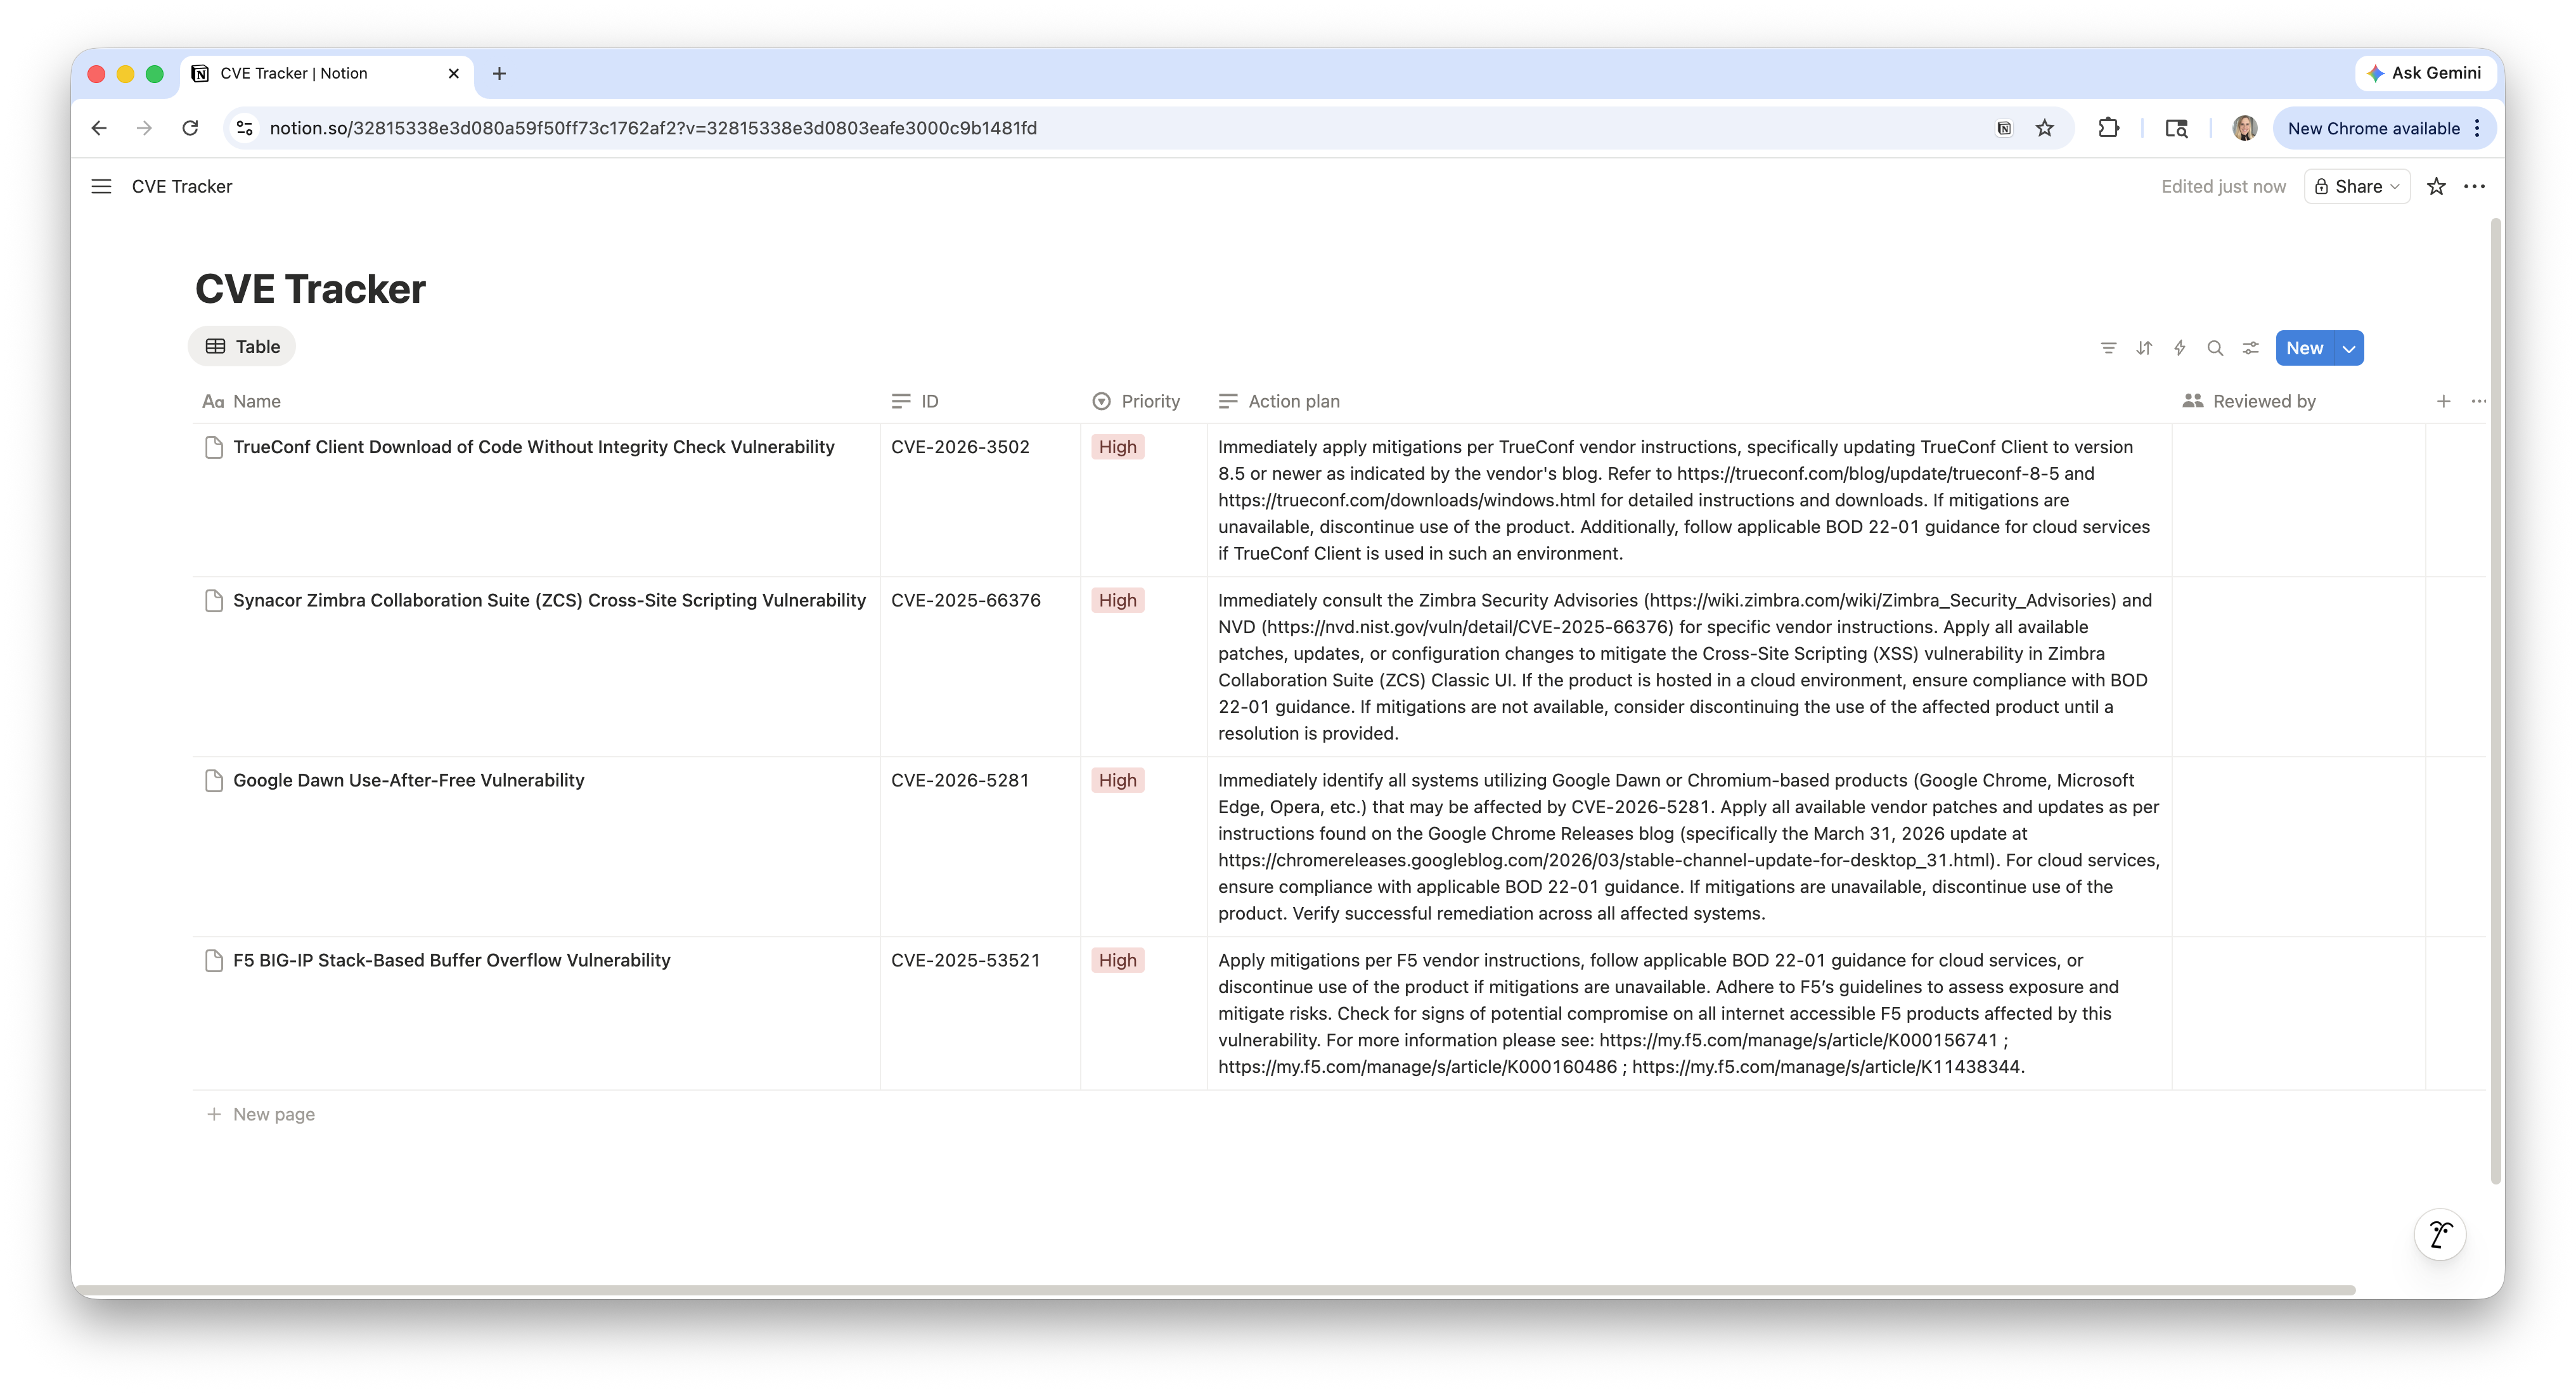2576x1393 pixels.
Task: Go back with browser back arrow
Action: tap(99, 128)
